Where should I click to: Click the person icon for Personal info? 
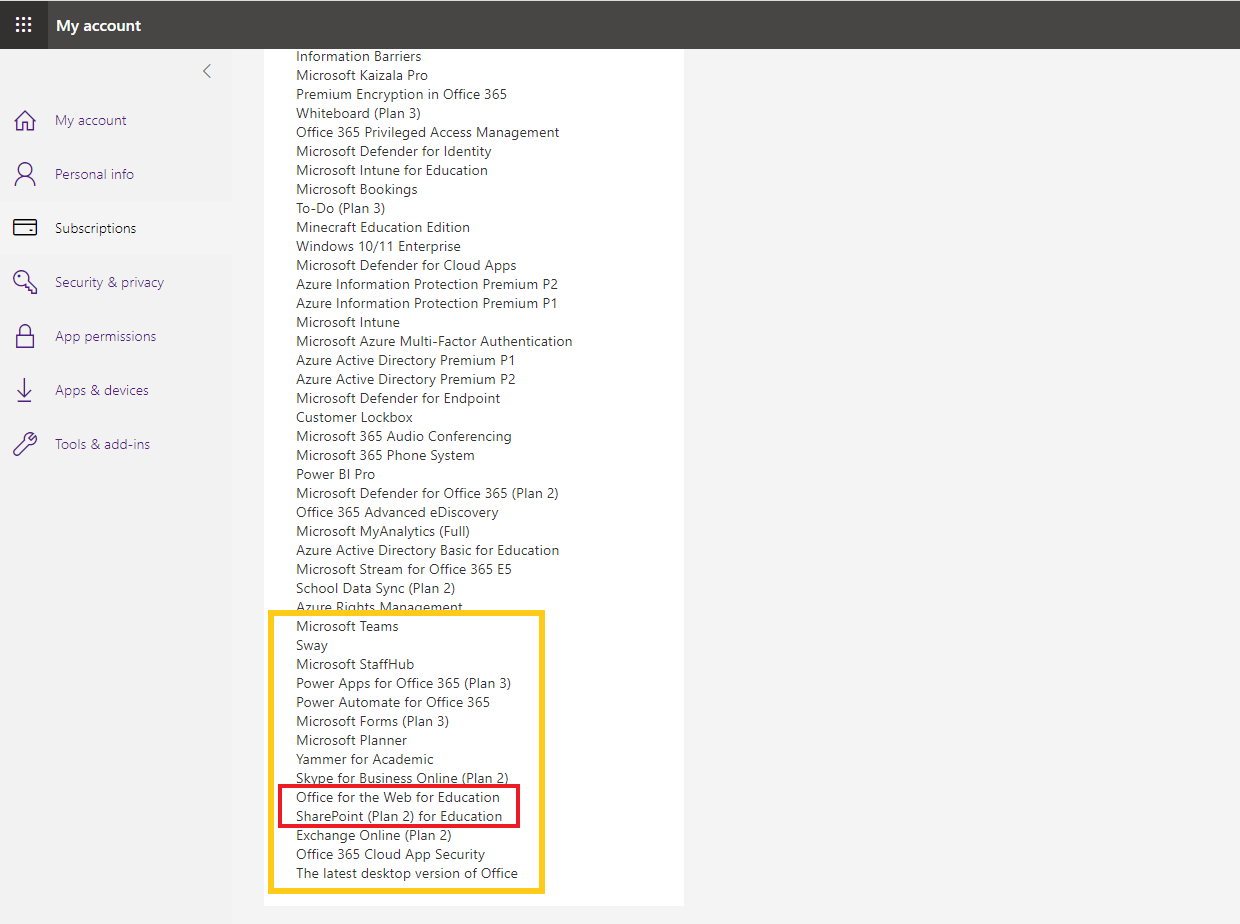click(x=25, y=175)
